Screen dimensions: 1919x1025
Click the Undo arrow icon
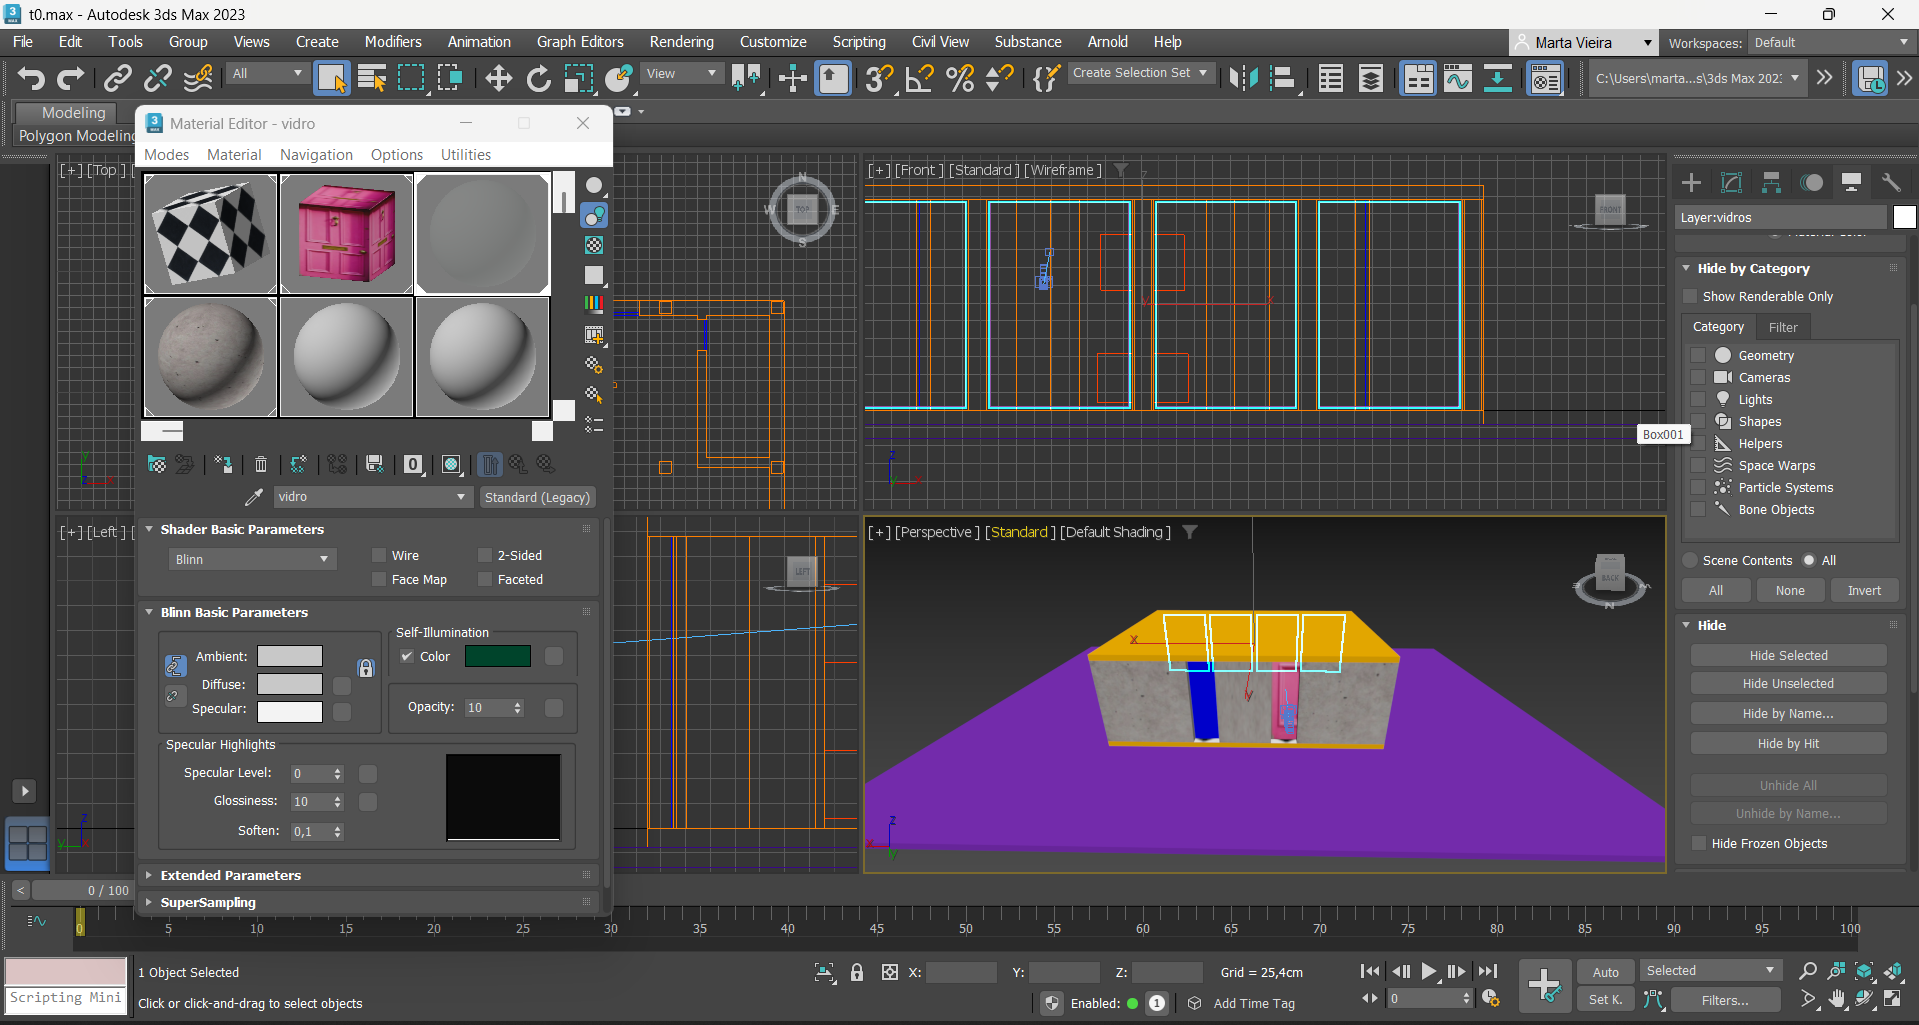pyautogui.click(x=31, y=78)
